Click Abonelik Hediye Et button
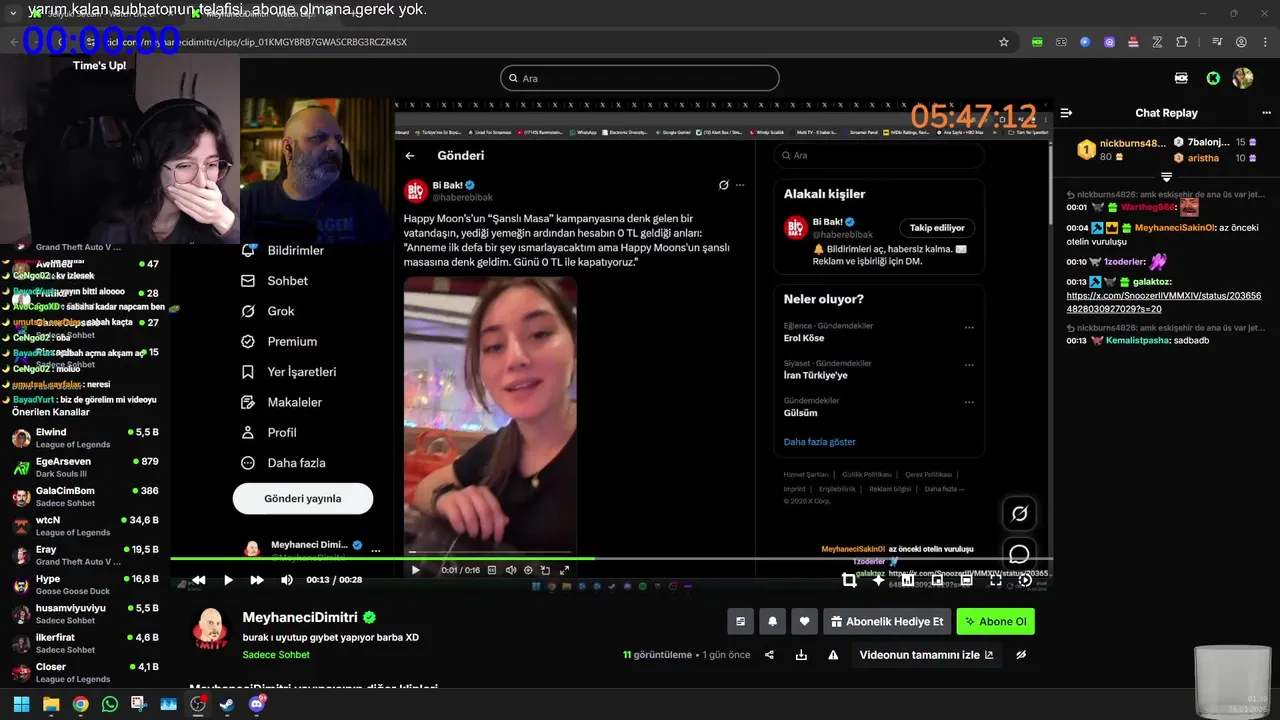The height and width of the screenshot is (720, 1280). 886,621
